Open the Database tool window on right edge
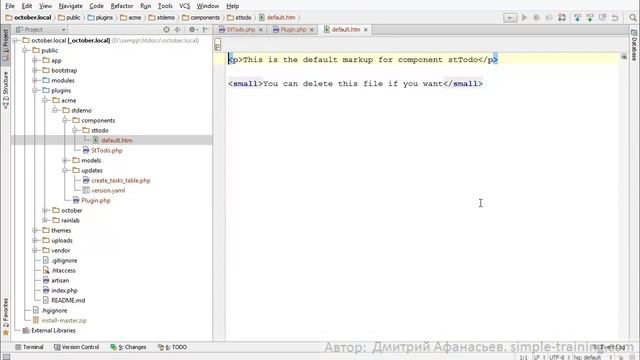This screenshot has height=360, width=640. pyautogui.click(x=634, y=46)
